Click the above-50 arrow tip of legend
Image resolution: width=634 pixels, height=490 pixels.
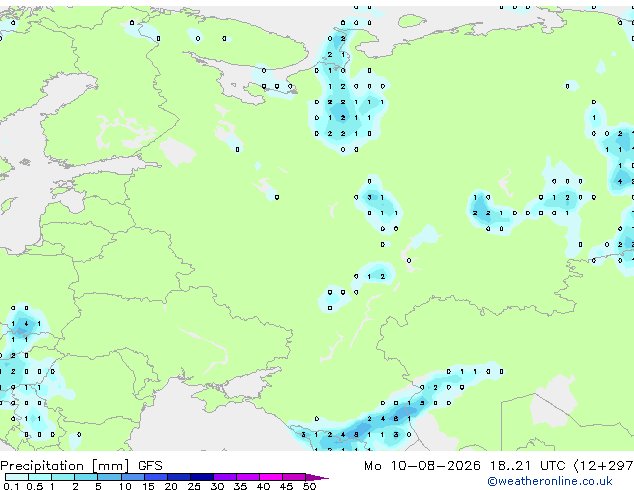click(x=317, y=477)
